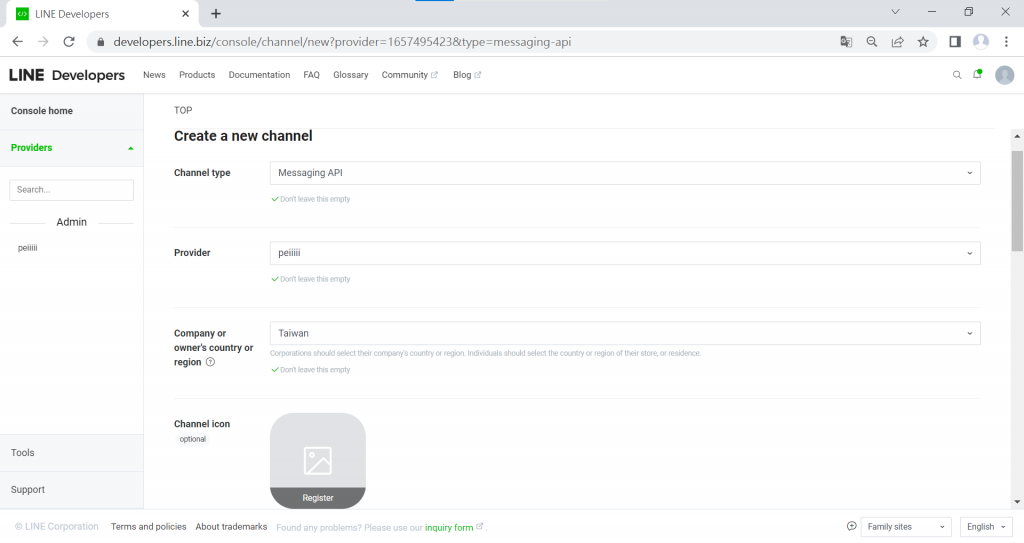Open the Provider dropdown

625,254
